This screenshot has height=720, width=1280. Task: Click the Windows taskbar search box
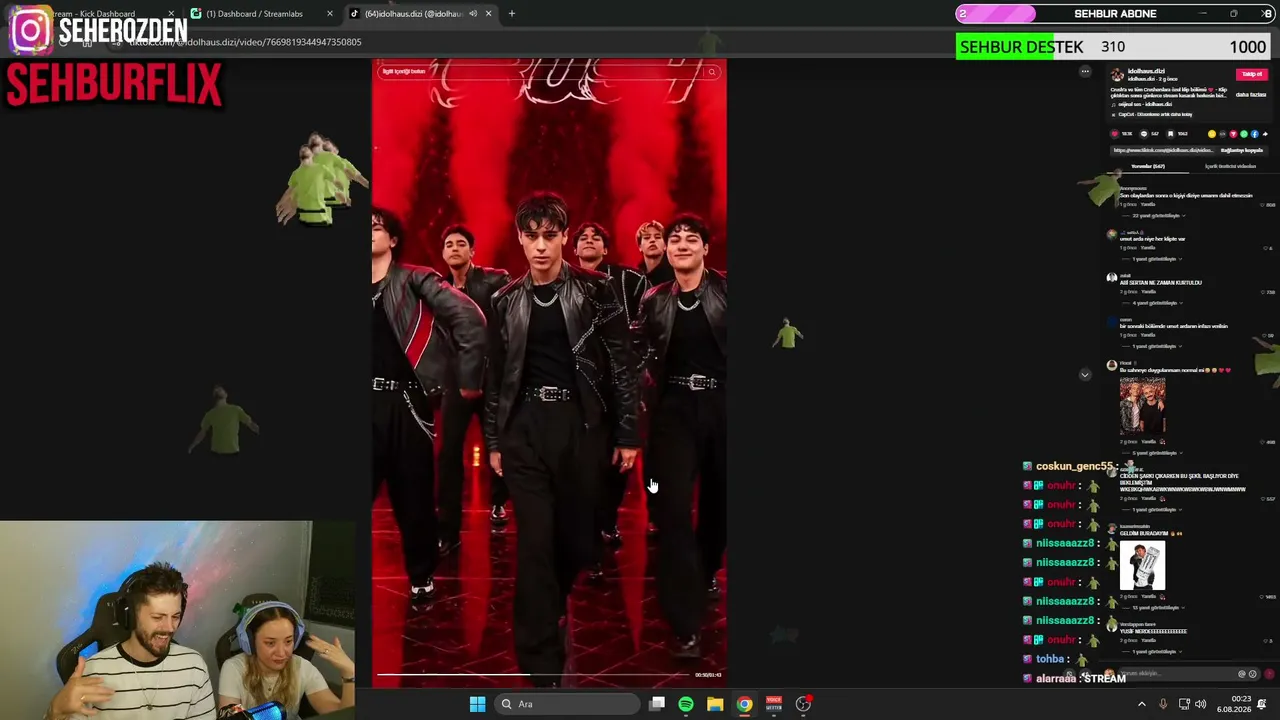pos(568,704)
